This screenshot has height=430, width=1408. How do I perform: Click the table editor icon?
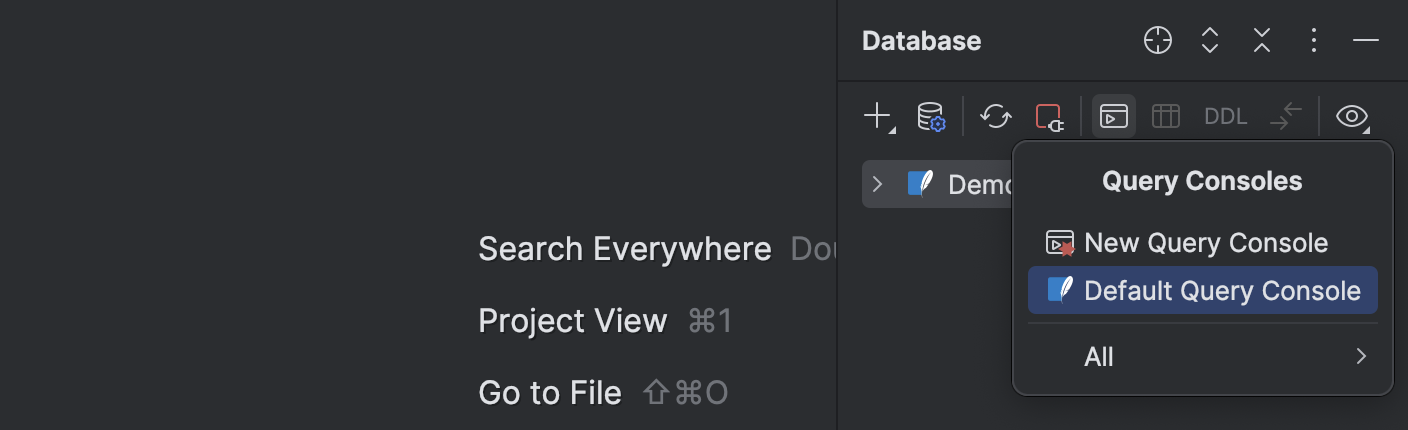tap(1166, 117)
